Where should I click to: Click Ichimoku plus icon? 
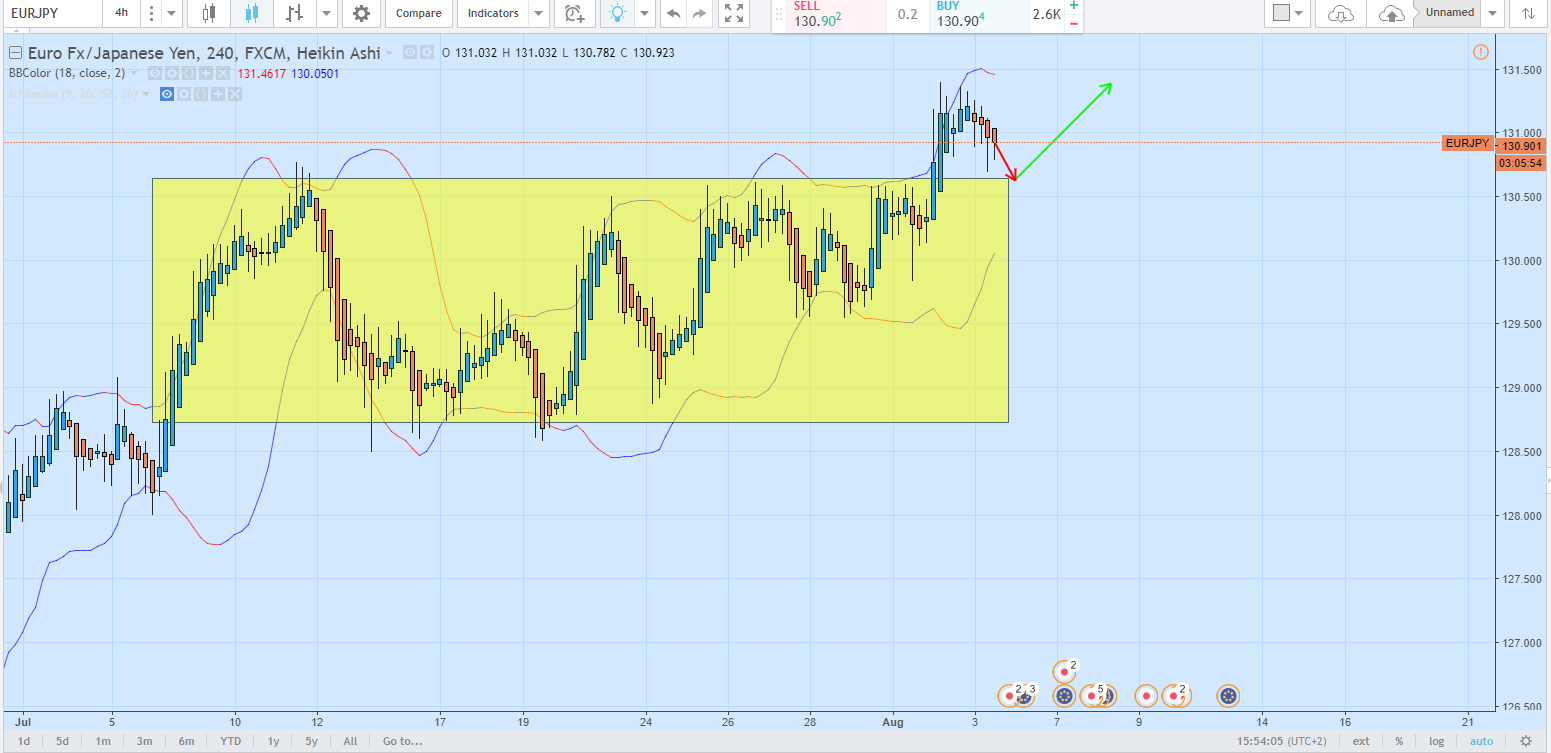pos(219,94)
